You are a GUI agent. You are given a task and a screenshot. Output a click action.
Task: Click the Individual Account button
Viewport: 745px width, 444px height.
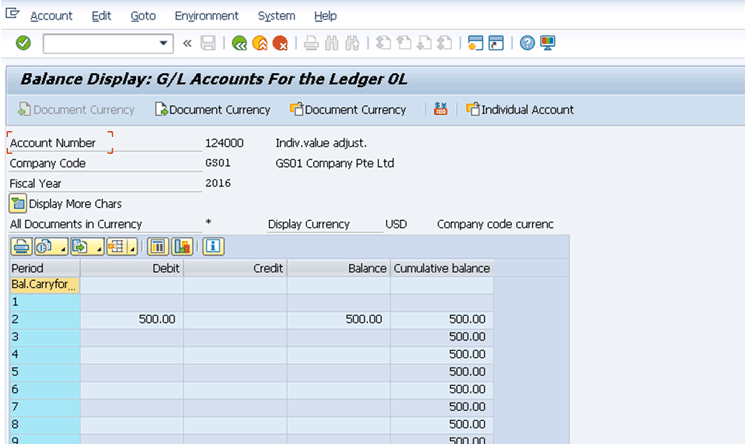tap(520, 110)
